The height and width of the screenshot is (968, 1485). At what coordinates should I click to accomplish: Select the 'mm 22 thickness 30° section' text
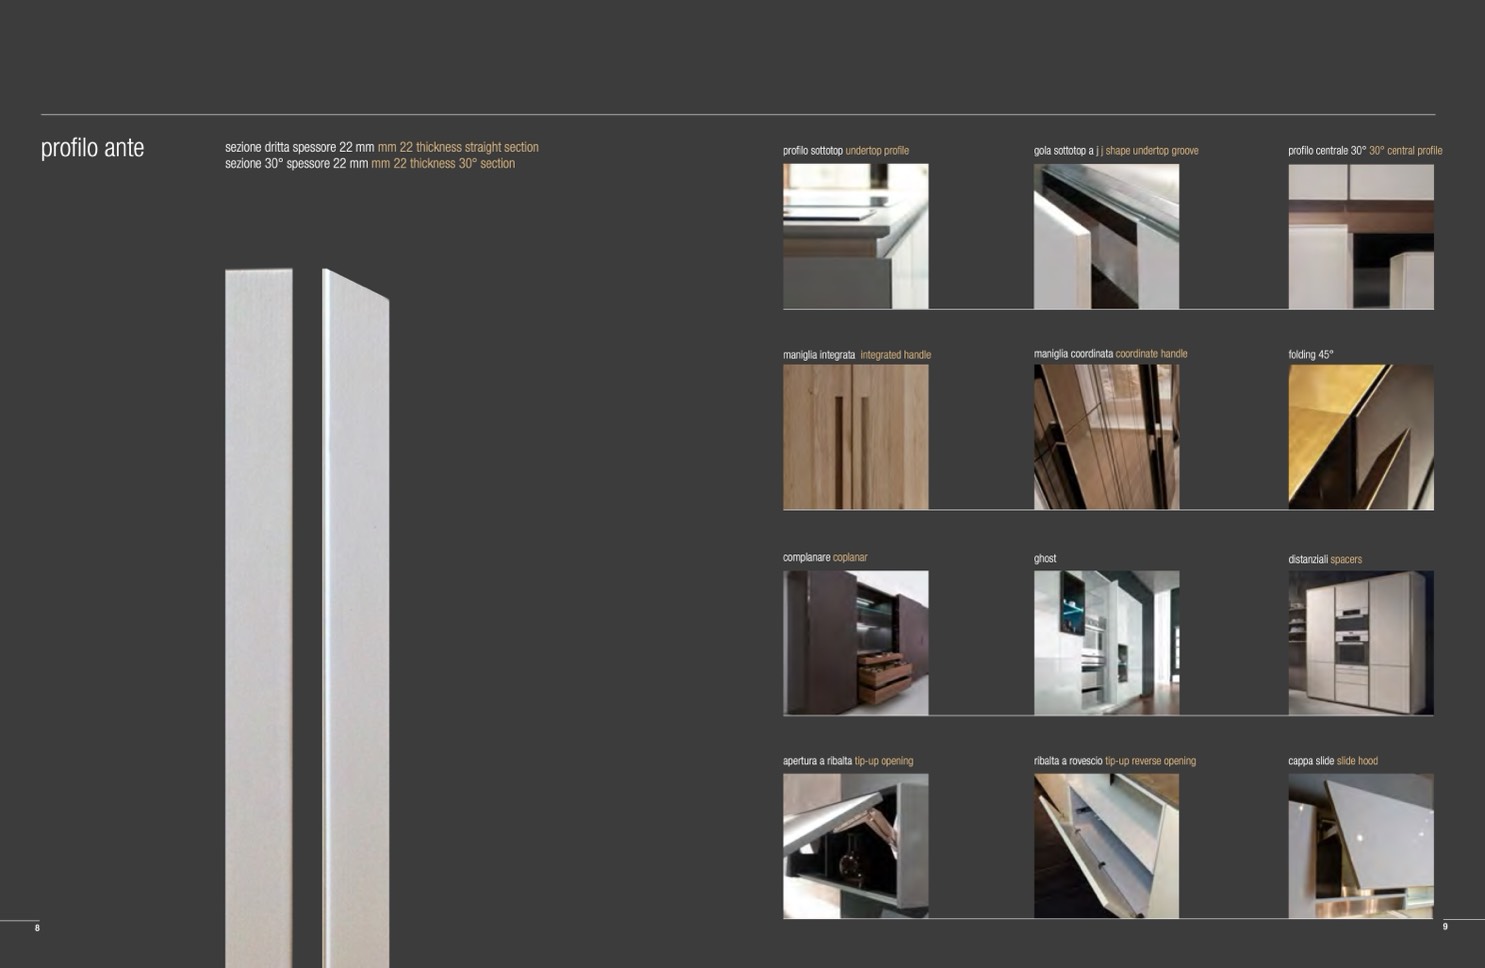(x=443, y=164)
